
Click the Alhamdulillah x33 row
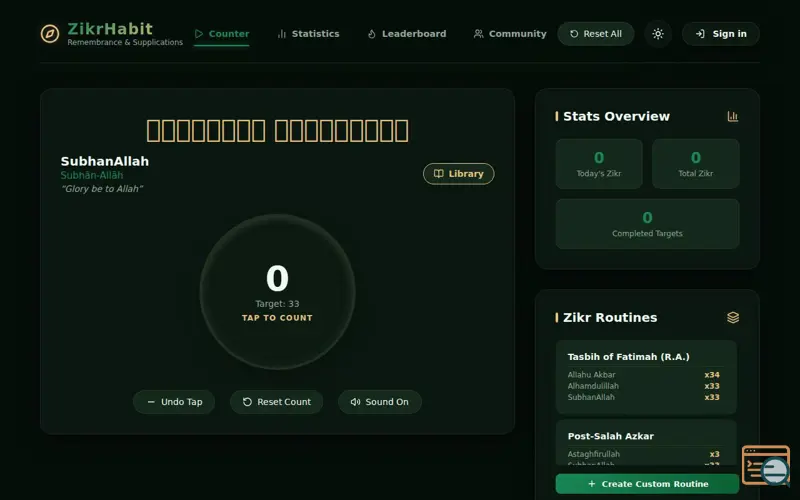pos(643,386)
